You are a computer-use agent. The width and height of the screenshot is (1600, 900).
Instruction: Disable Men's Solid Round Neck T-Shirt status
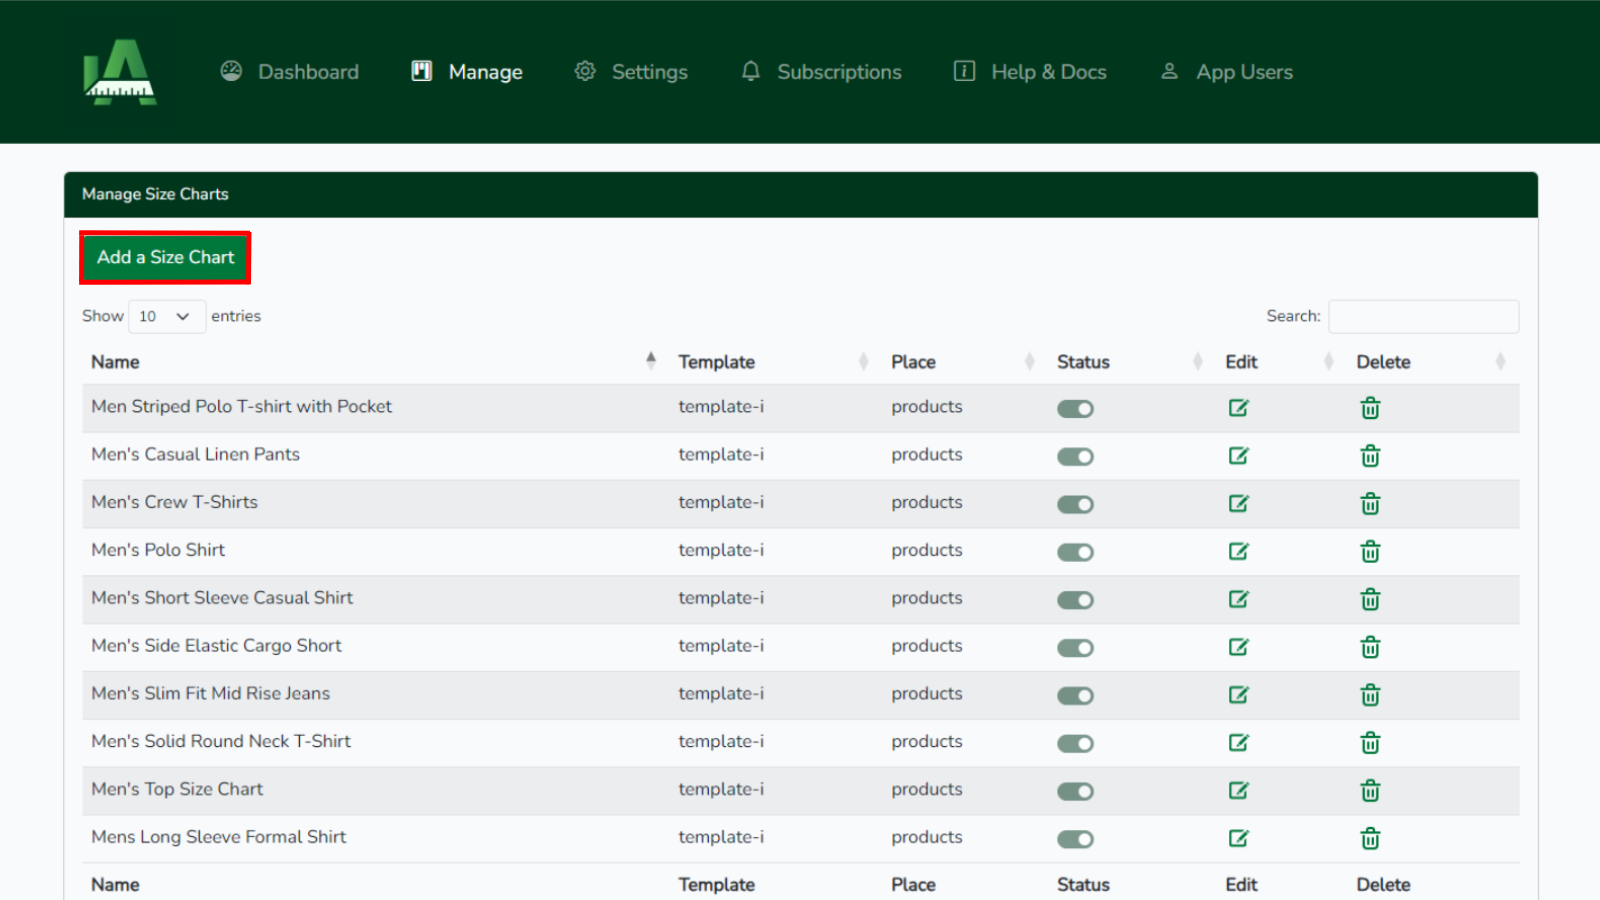click(x=1075, y=744)
